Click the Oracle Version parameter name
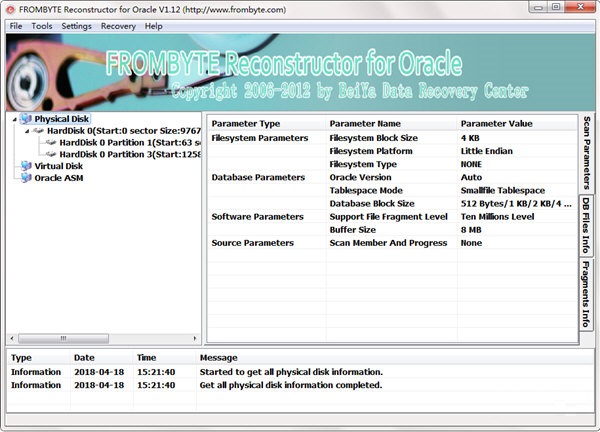 coord(360,178)
